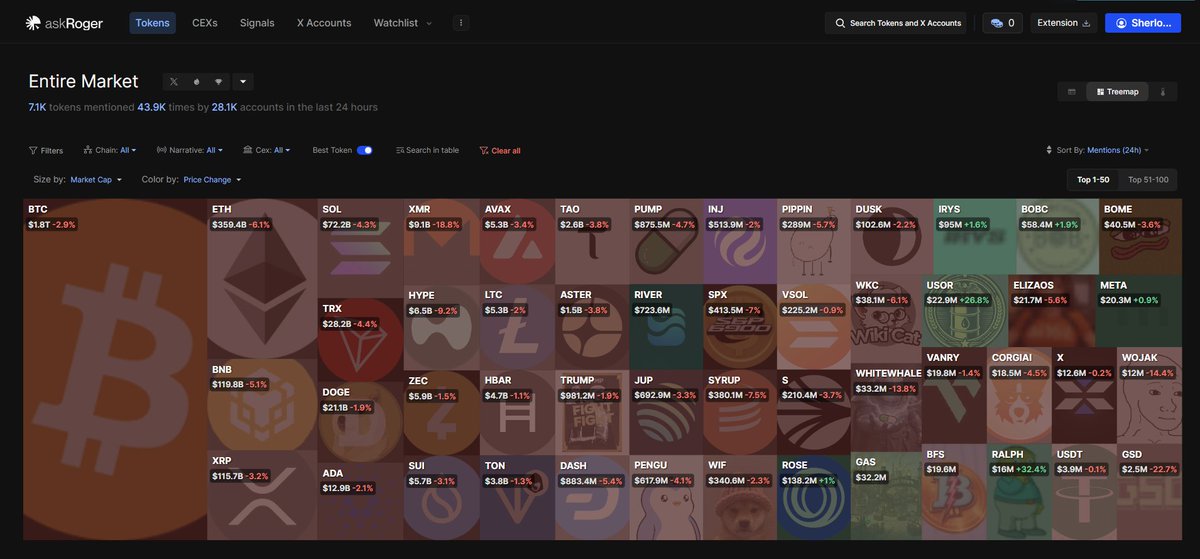Click the X source filter icon beside Entire Market
Screen dimensions: 1200x559
point(174,82)
